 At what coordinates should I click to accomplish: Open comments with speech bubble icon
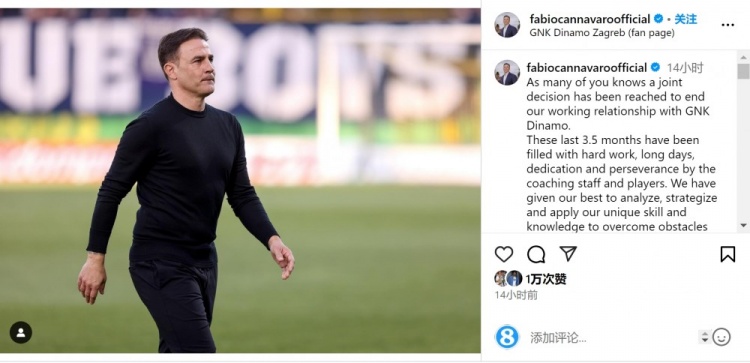(536, 254)
